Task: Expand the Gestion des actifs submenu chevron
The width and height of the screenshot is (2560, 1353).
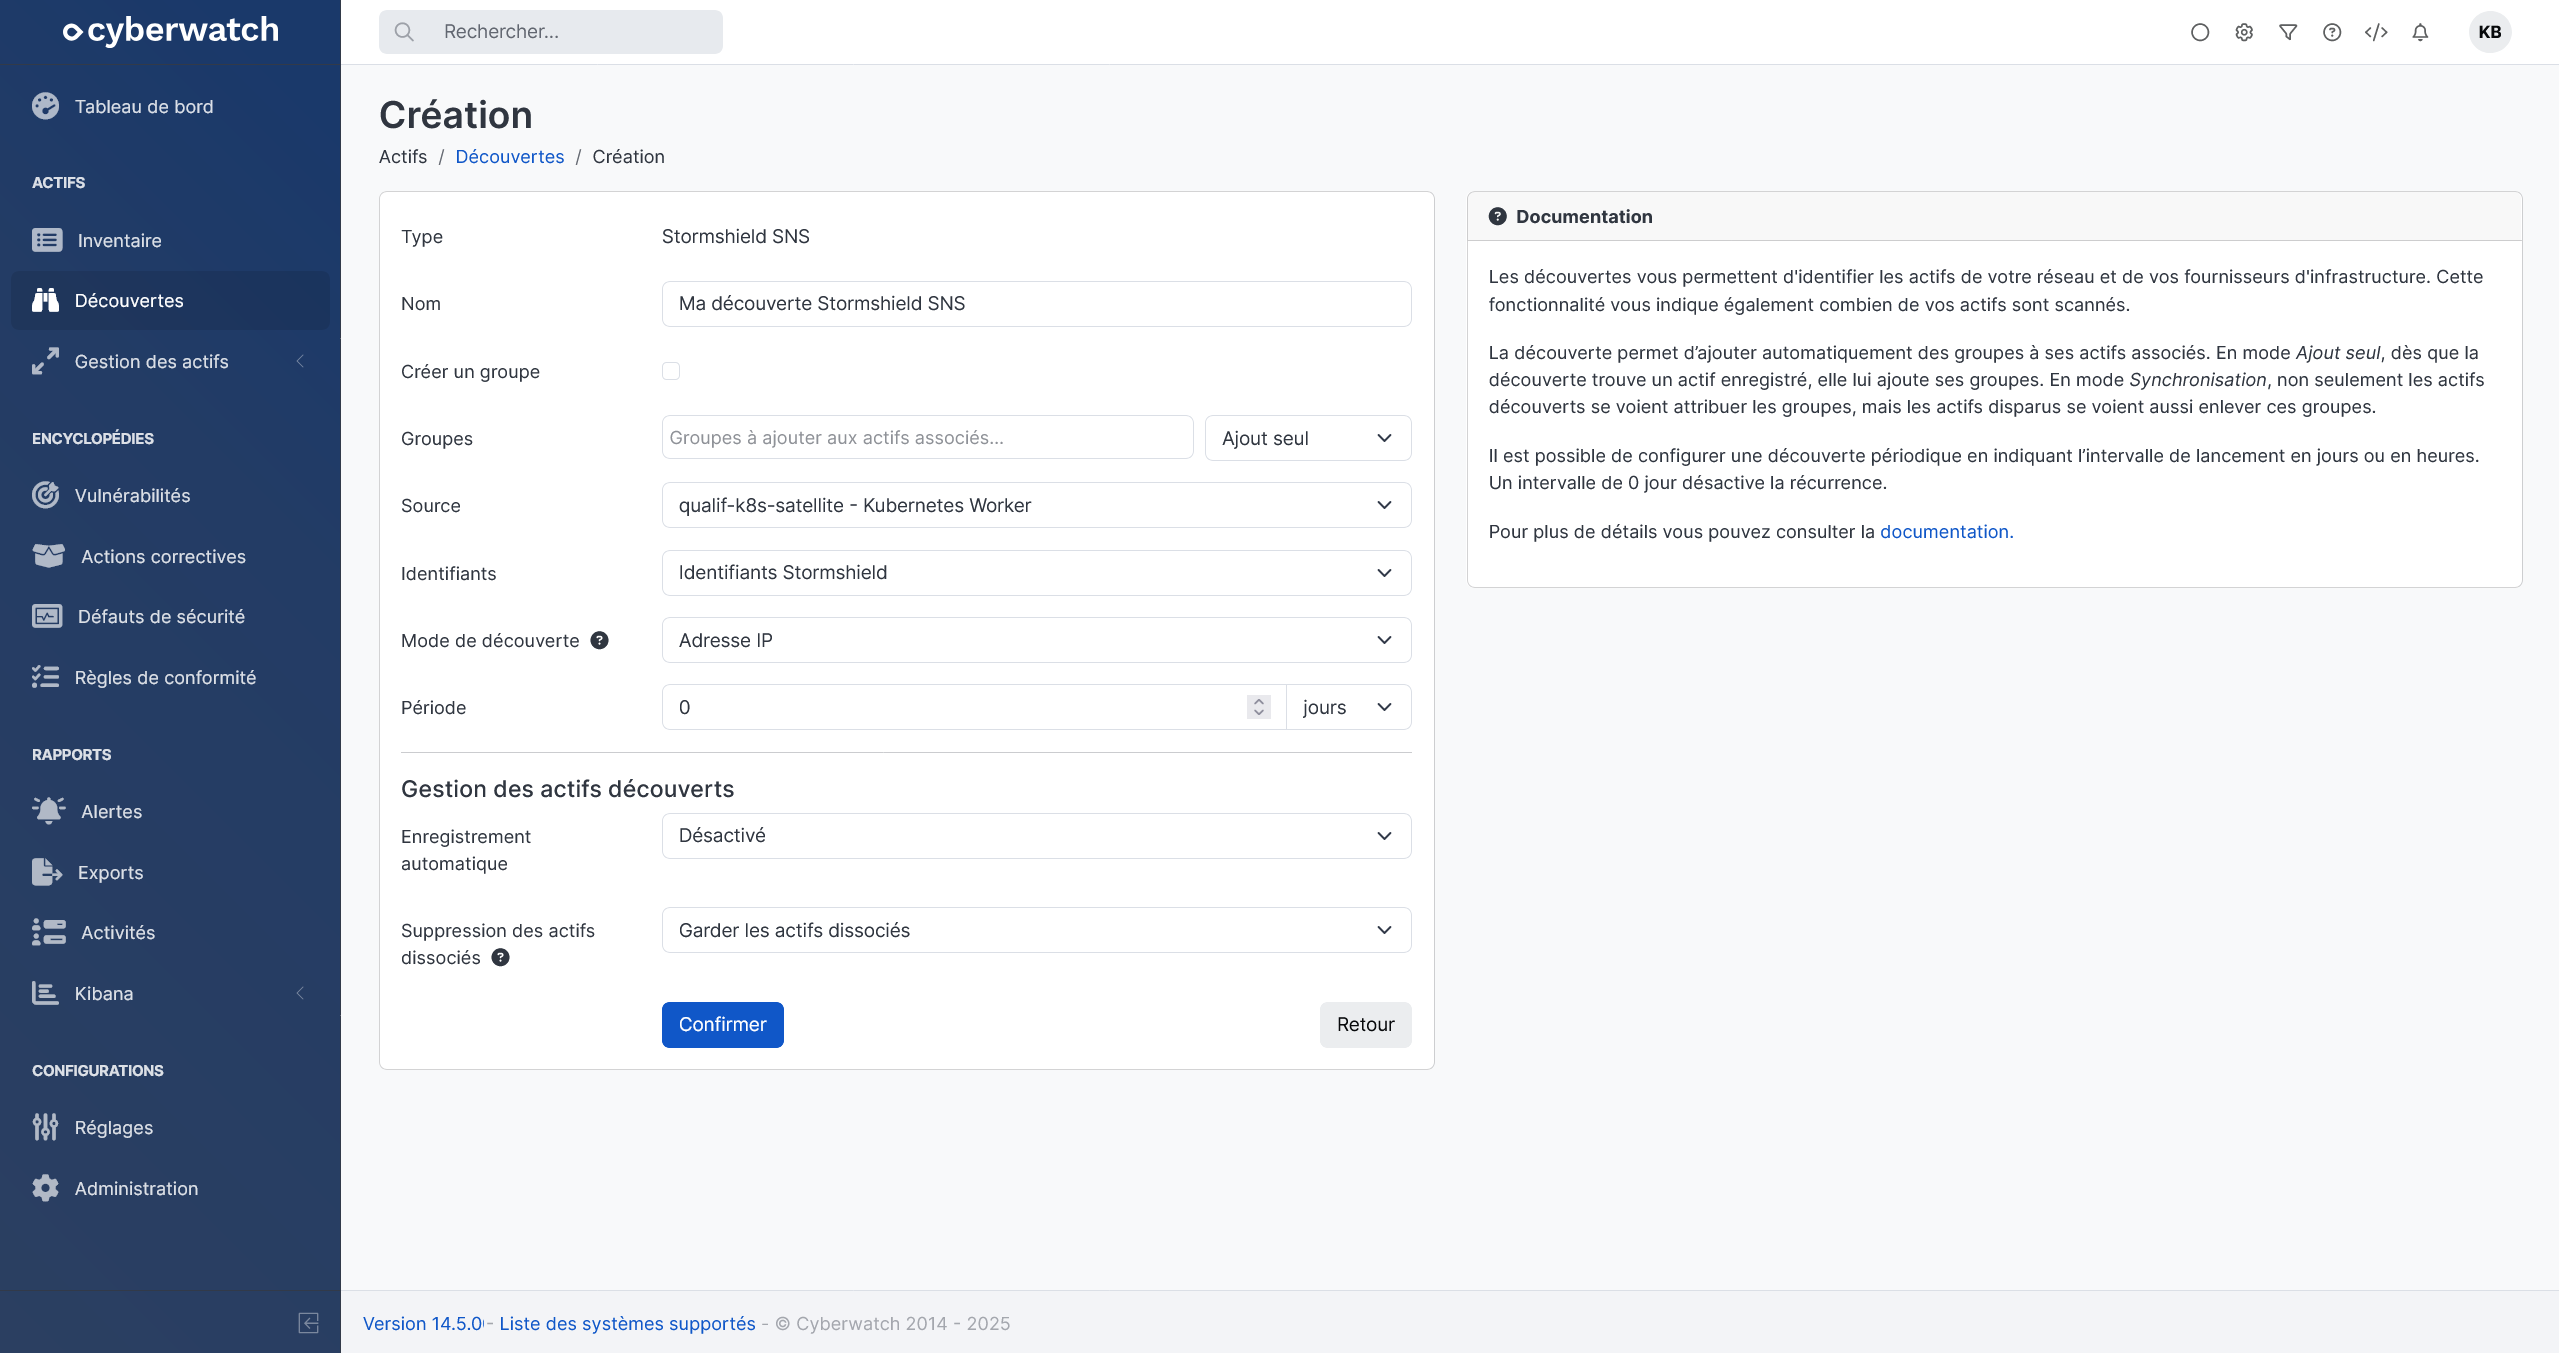Action: 300,361
